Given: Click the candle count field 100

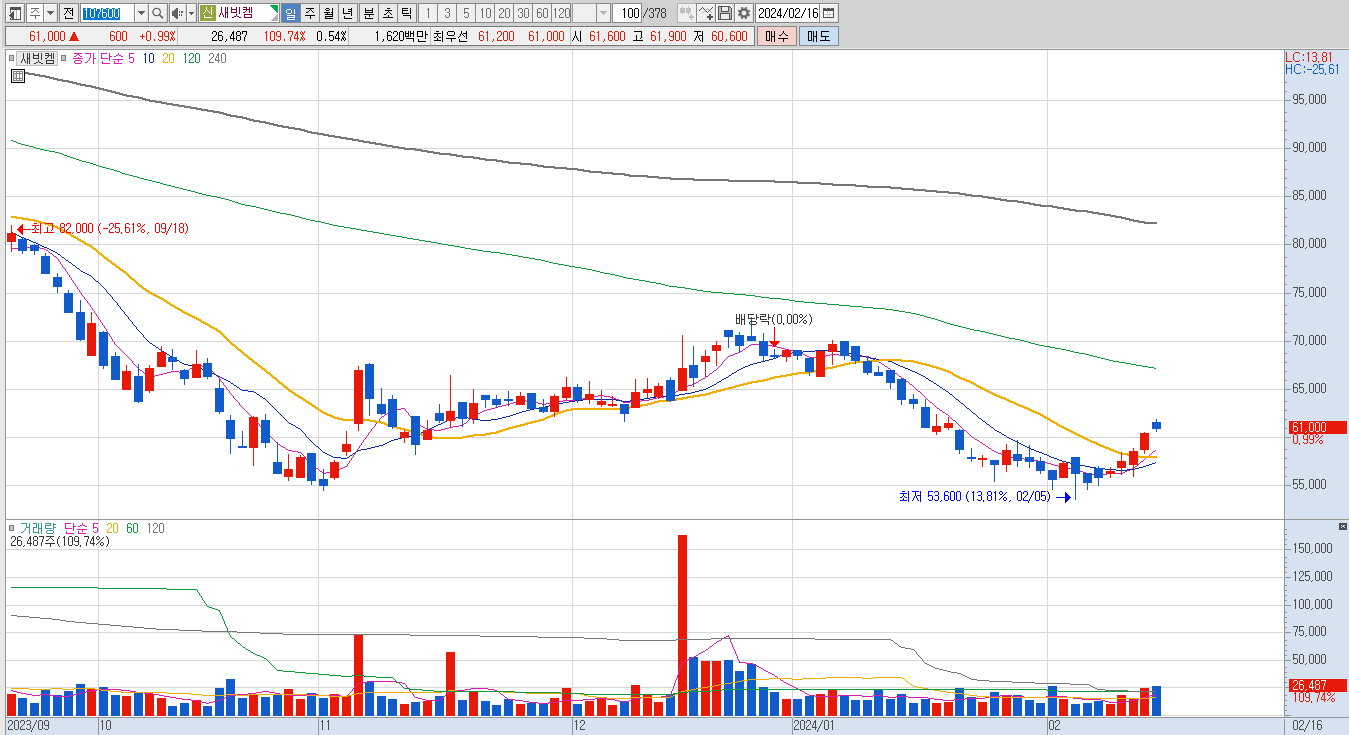Looking at the screenshot, I should [x=627, y=13].
